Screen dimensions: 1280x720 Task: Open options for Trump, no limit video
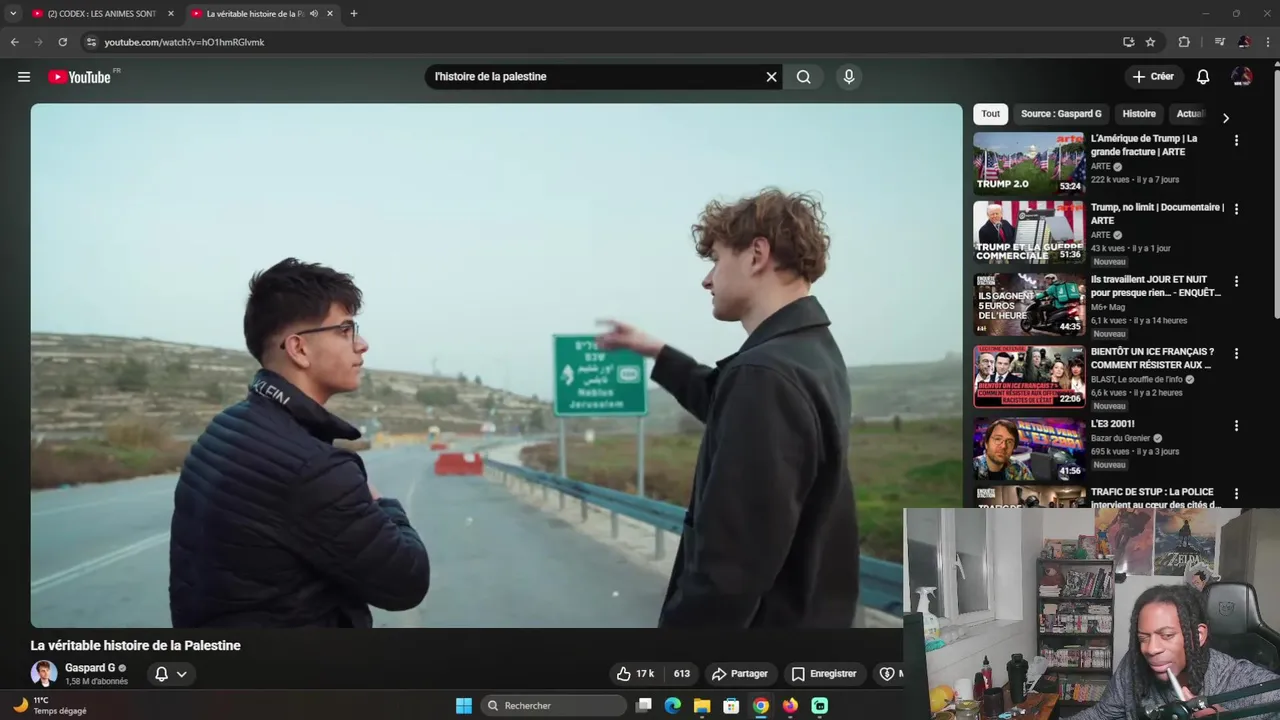(1236, 210)
